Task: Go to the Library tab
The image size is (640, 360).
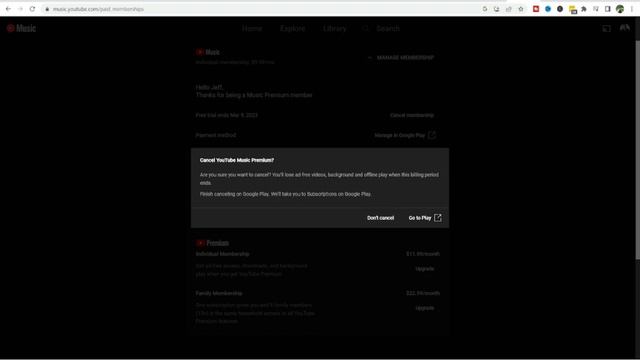Action: (335, 28)
